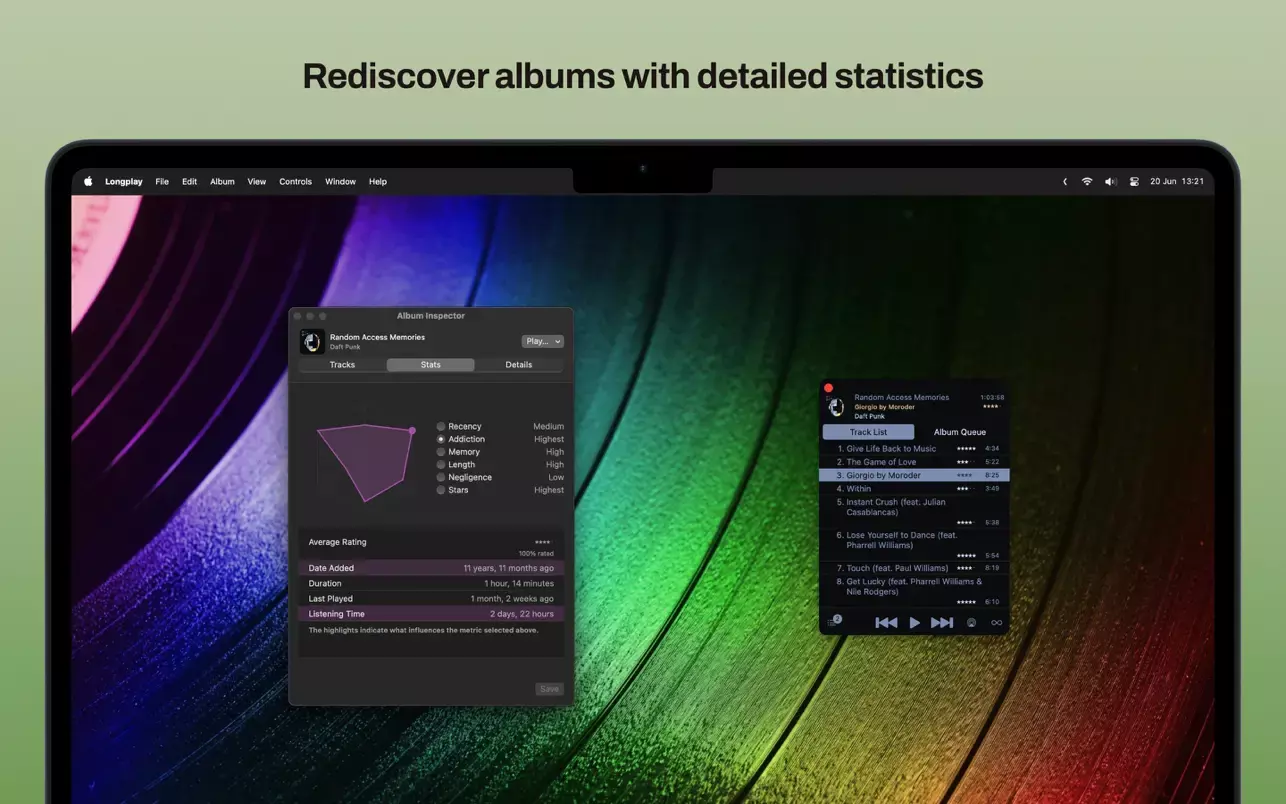The width and height of the screenshot is (1286, 804).
Task: Click the radar chart in Stats
Action: [365, 461]
